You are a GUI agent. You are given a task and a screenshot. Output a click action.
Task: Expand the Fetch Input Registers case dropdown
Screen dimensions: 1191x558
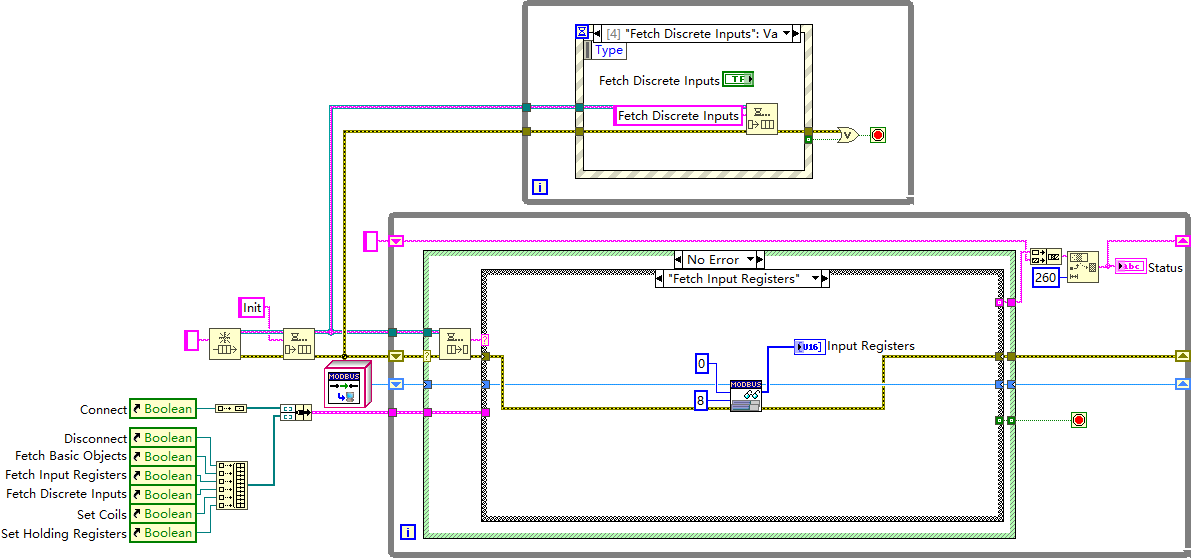pyautogui.click(x=816, y=279)
